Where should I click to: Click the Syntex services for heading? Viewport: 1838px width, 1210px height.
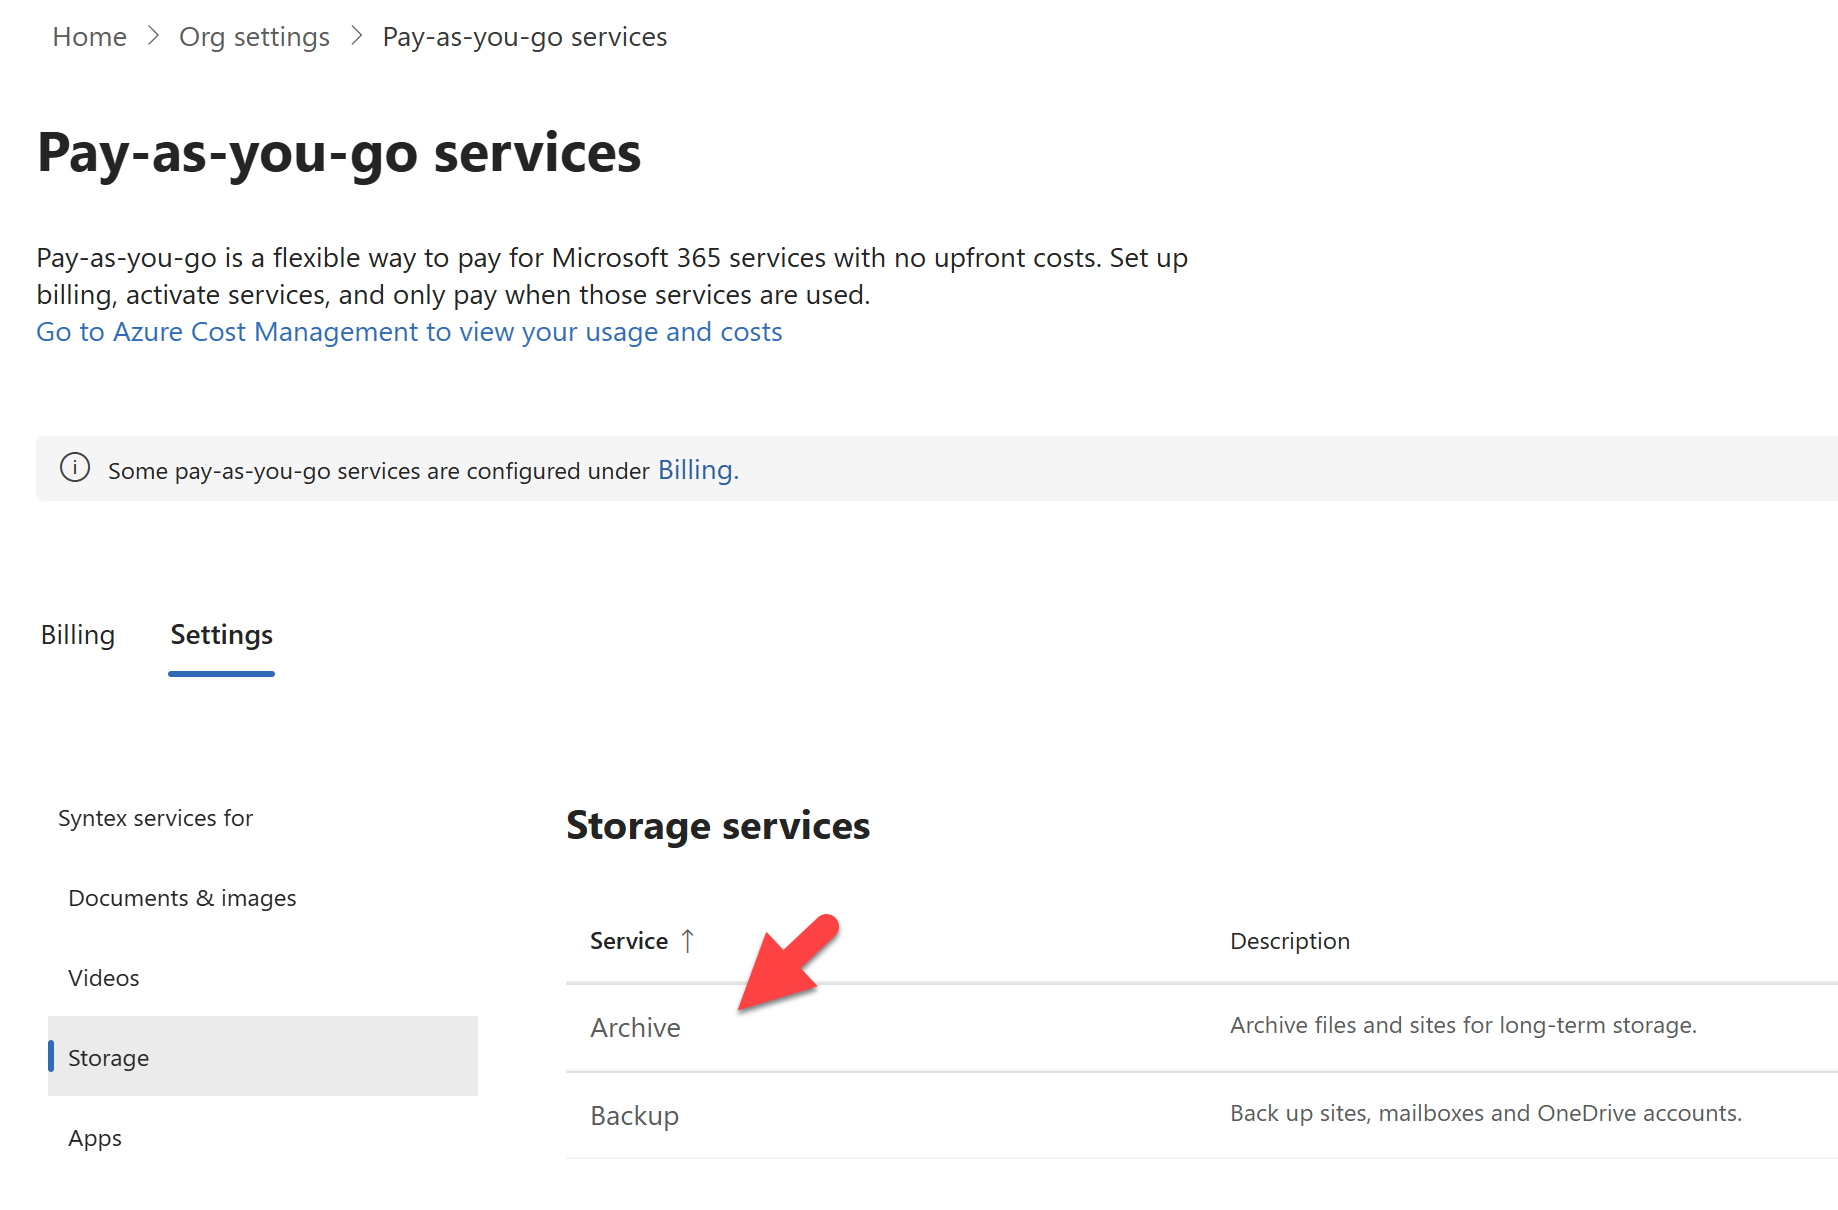pyautogui.click(x=156, y=818)
